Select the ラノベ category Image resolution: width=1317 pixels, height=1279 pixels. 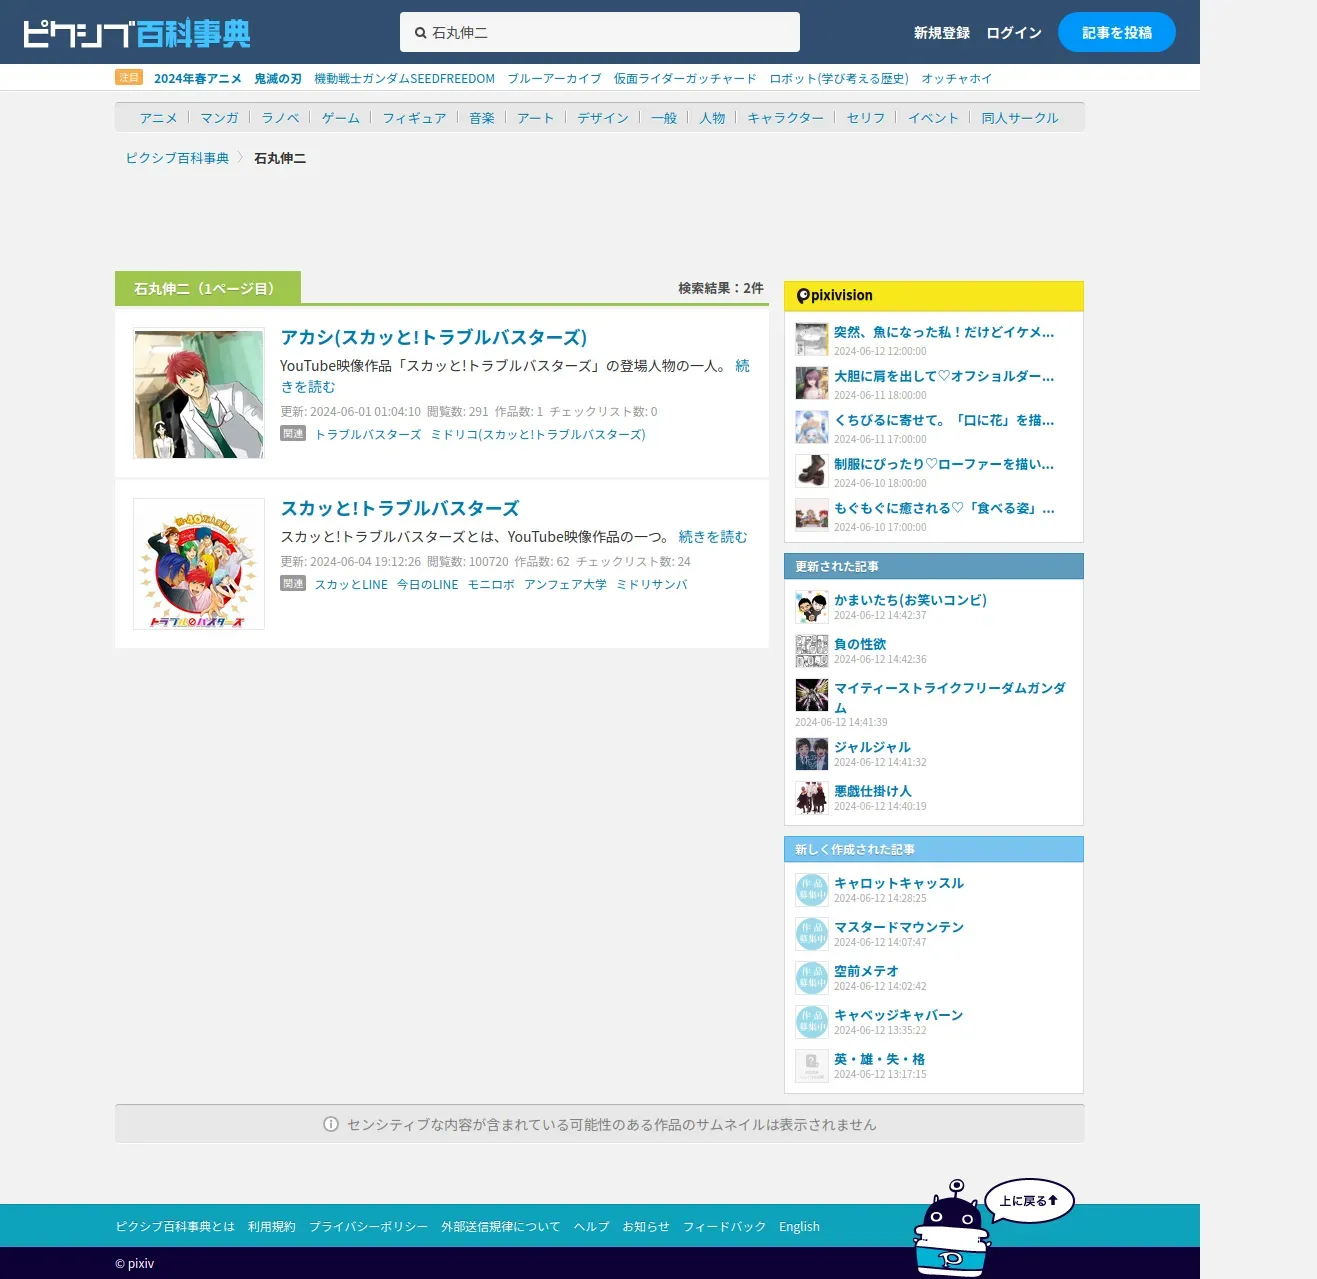[280, 118]
